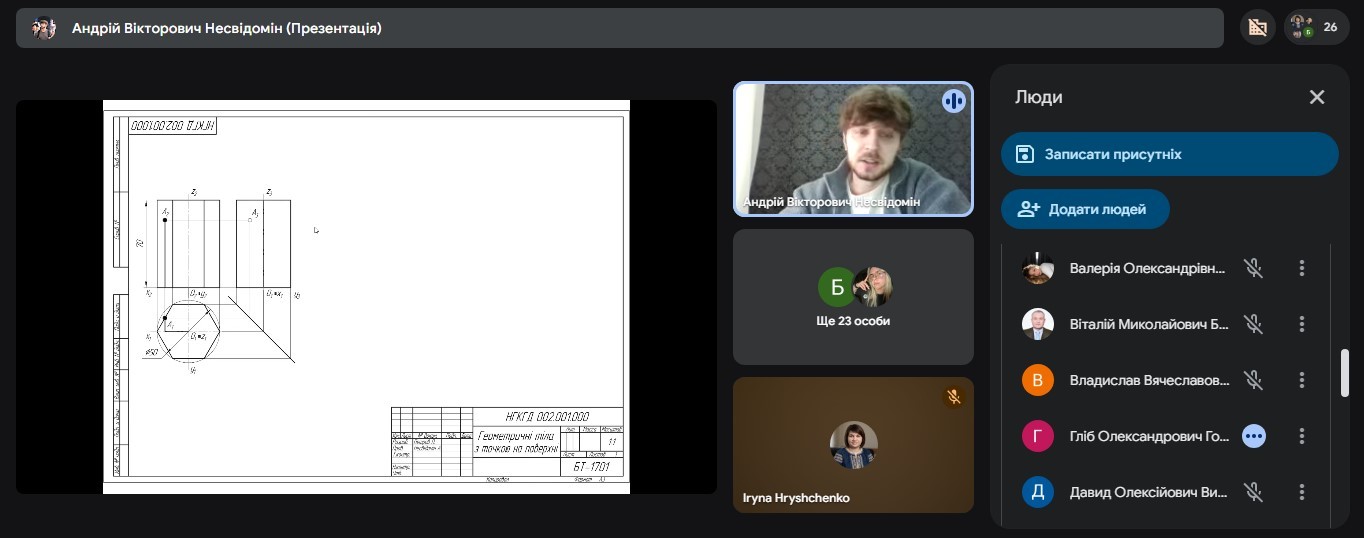Close the Люди panel
The width and height of the screenshot is (1364, 538).
pos(1317,97)
